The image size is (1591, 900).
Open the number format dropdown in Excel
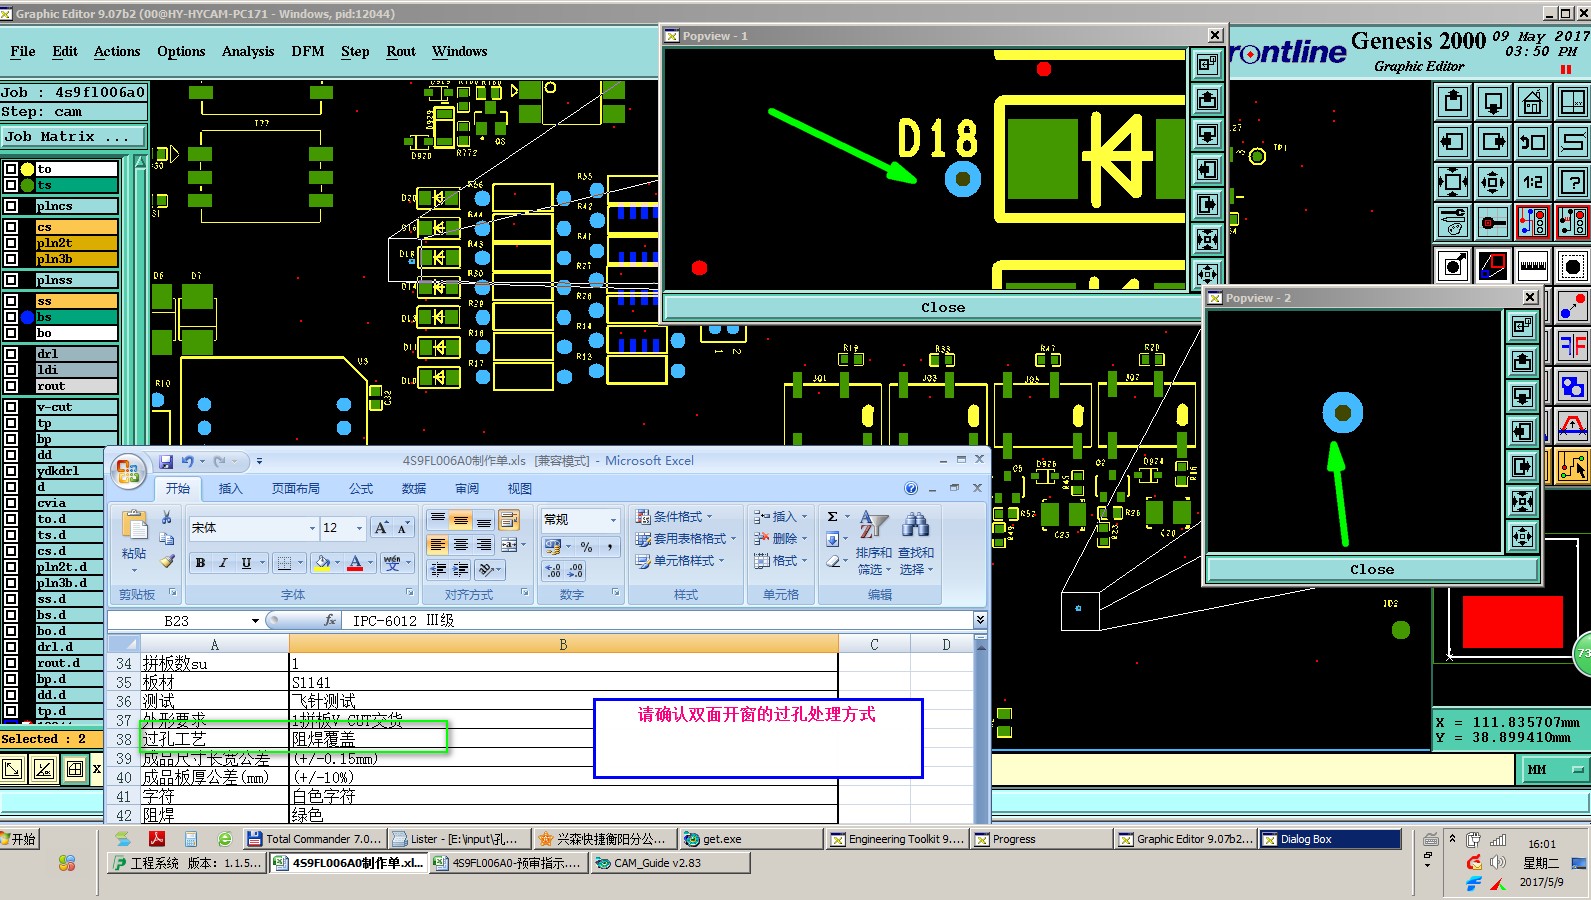613,520
